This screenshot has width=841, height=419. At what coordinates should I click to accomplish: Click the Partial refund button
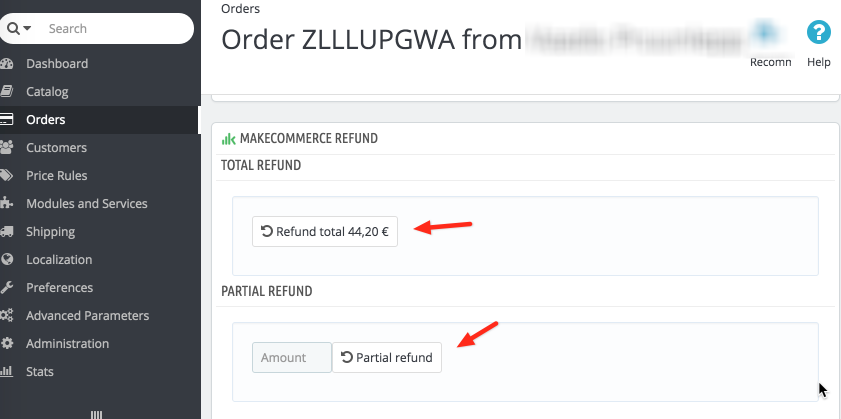387,357
